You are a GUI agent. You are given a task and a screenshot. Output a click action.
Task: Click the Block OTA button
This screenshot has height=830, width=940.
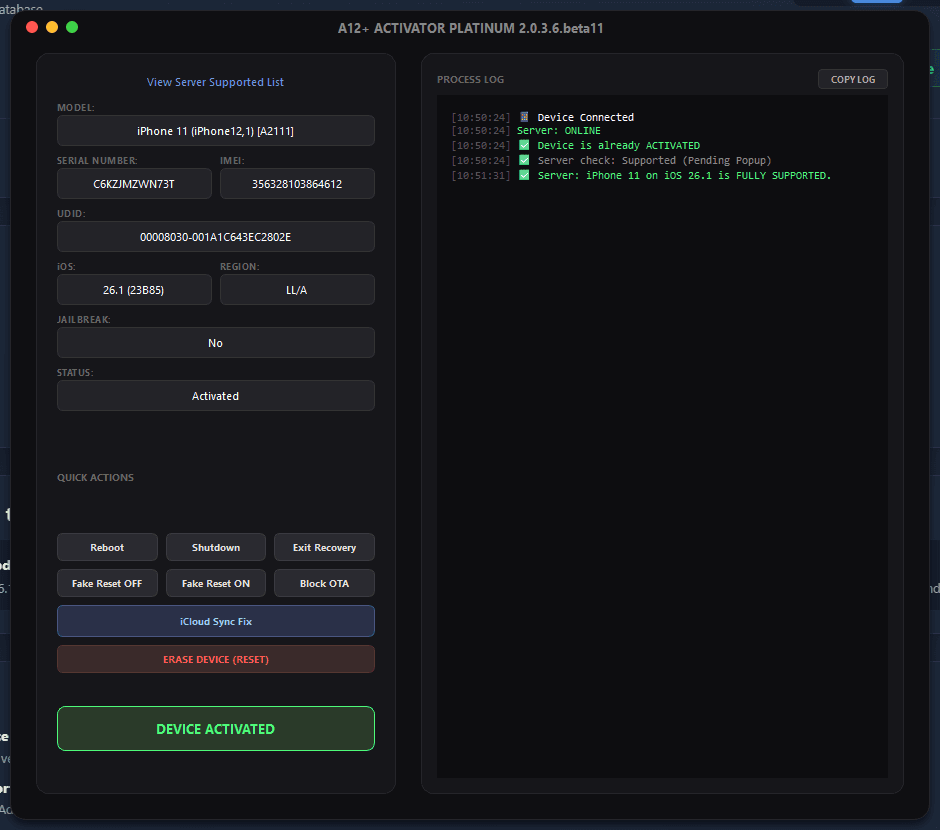(x=324, y=583)
